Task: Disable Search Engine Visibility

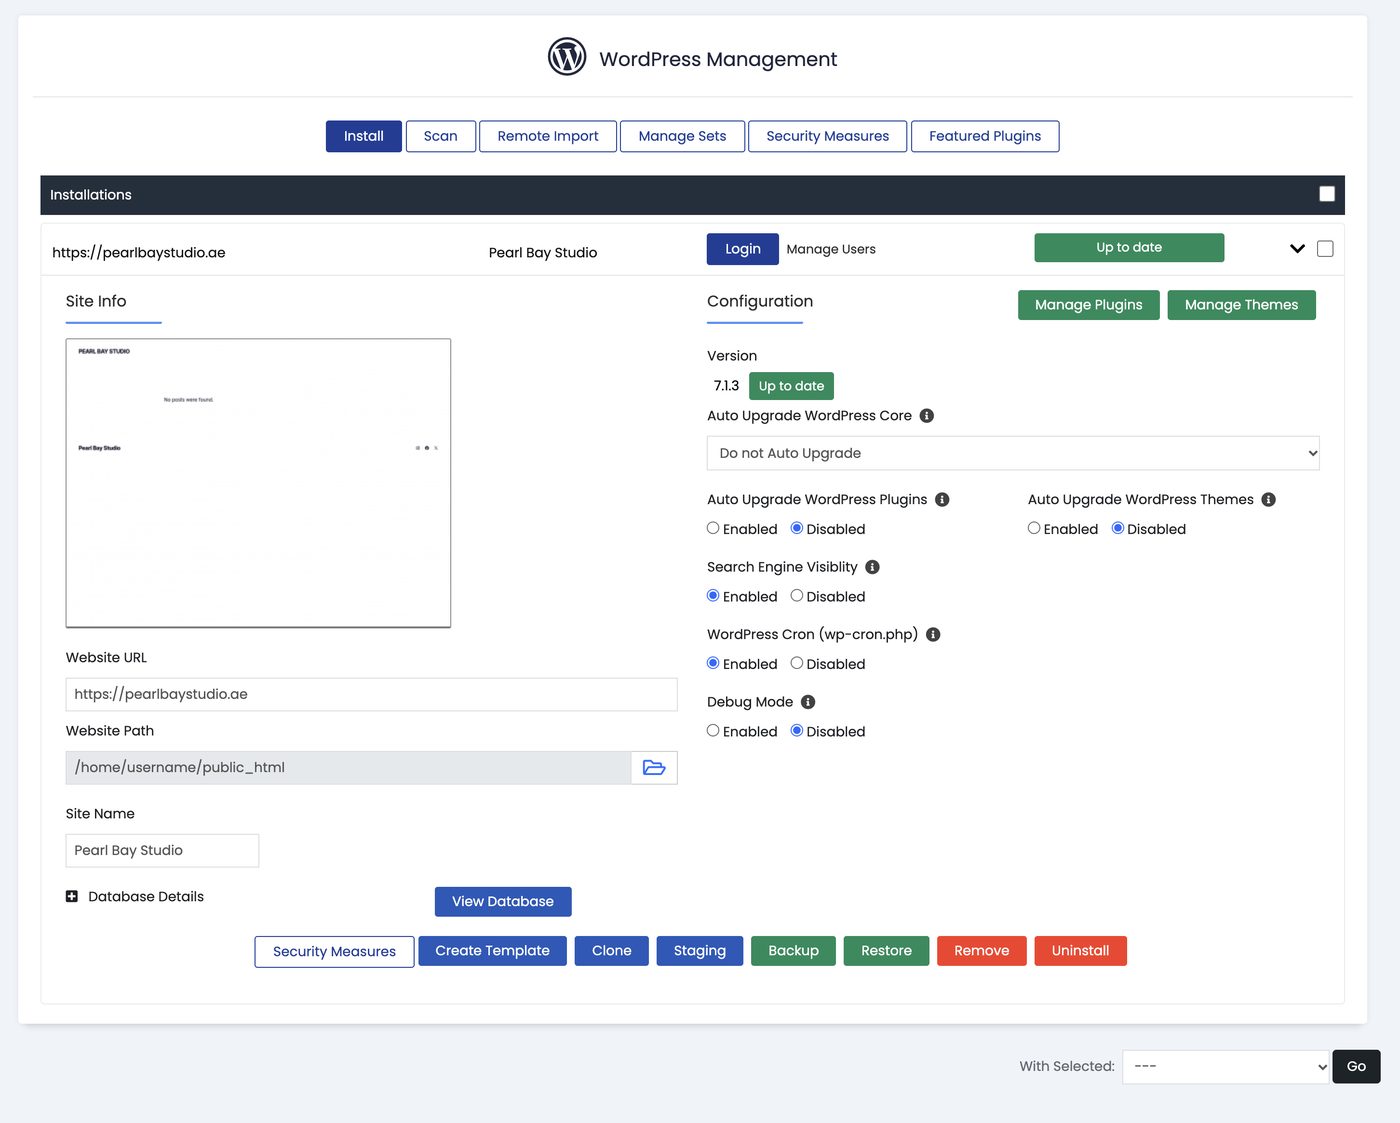Action: pyautogui.click(x=797, y=596)
